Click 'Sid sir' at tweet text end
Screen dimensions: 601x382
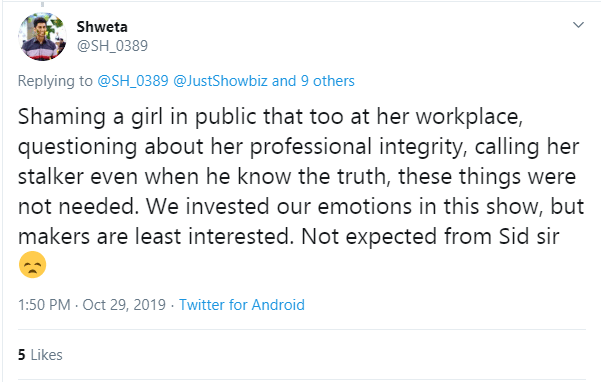click(529, 236)
